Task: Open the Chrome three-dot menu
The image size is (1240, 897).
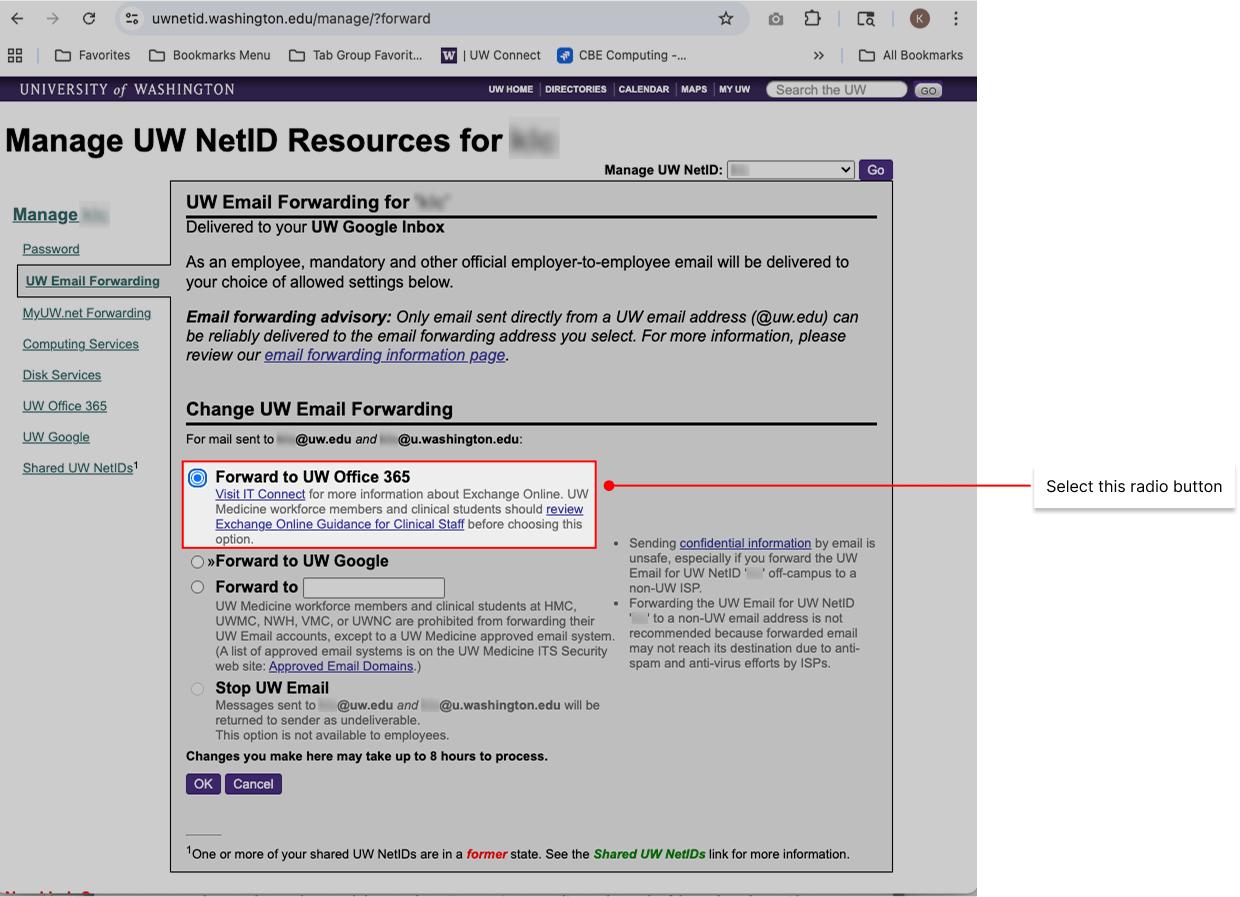Action: [x=956, y=19]
